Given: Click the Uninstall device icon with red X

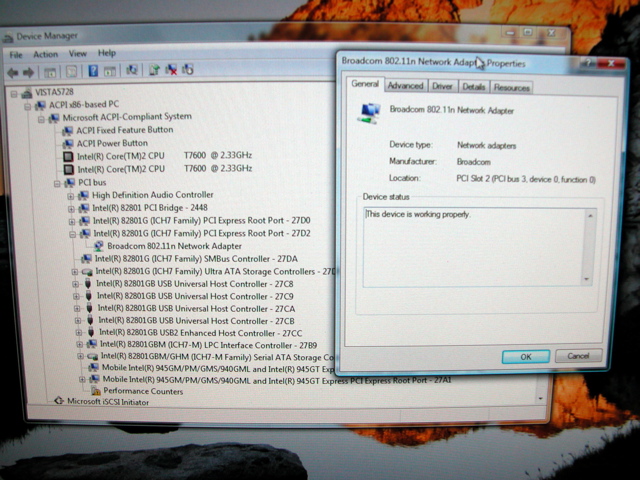Looking at the screenshot, I should [x=171, y=70].
